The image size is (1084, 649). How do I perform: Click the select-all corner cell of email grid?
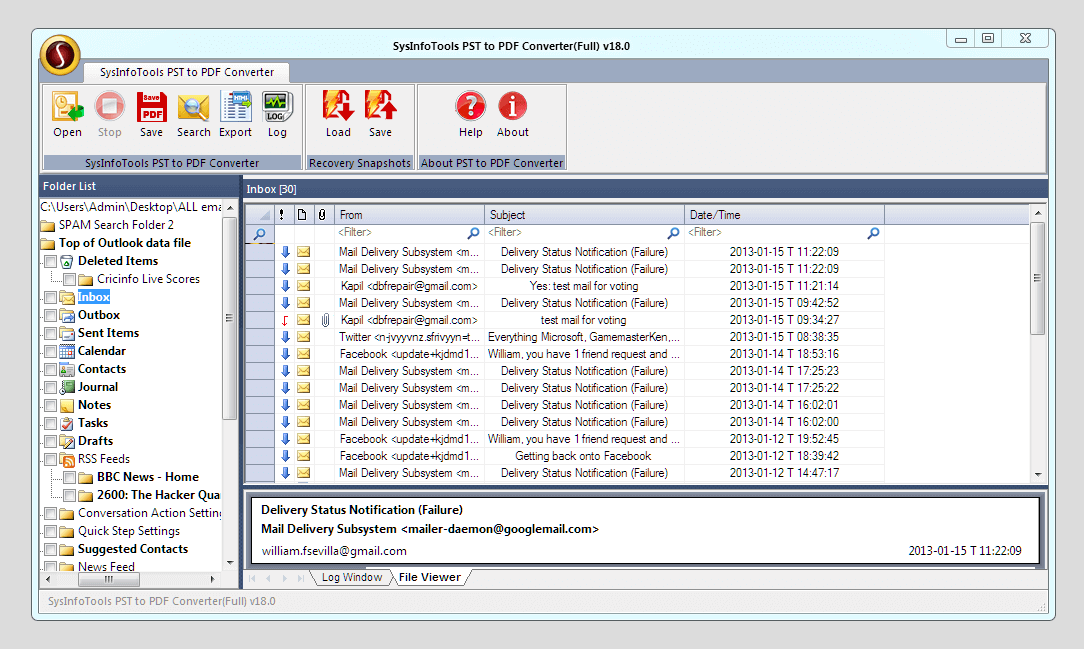(260, 215)
